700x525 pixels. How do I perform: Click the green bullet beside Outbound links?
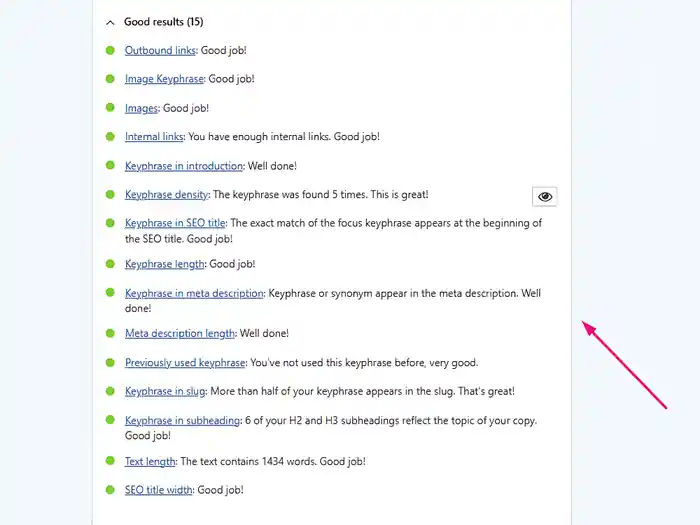(110, 50)
